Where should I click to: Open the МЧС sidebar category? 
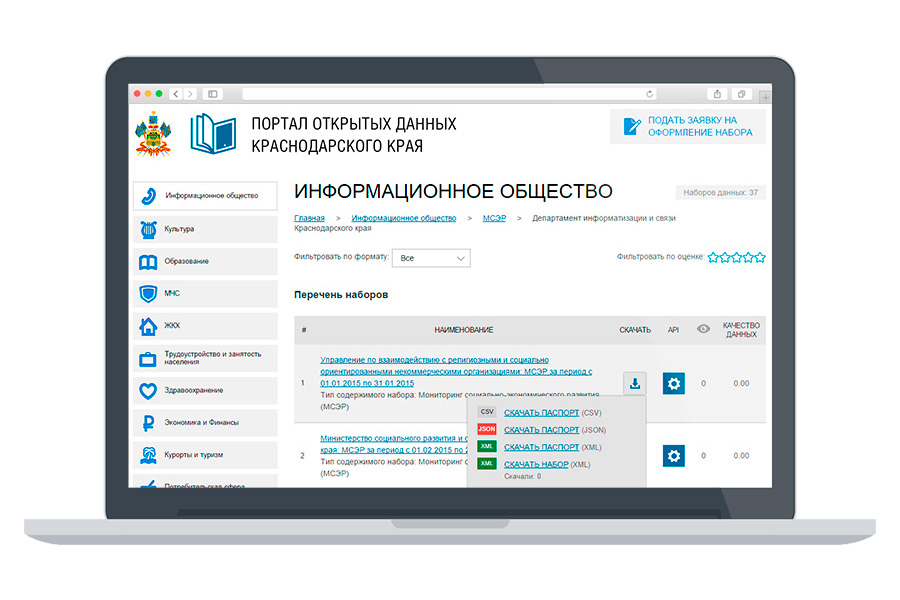(x=205, y=293)
